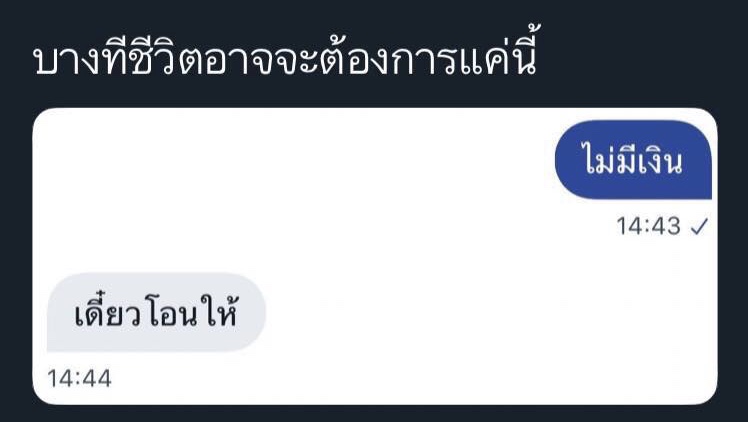The image size is (748, 422).
Task: Click the 14:44 timestamp
Action: (79, 379)
